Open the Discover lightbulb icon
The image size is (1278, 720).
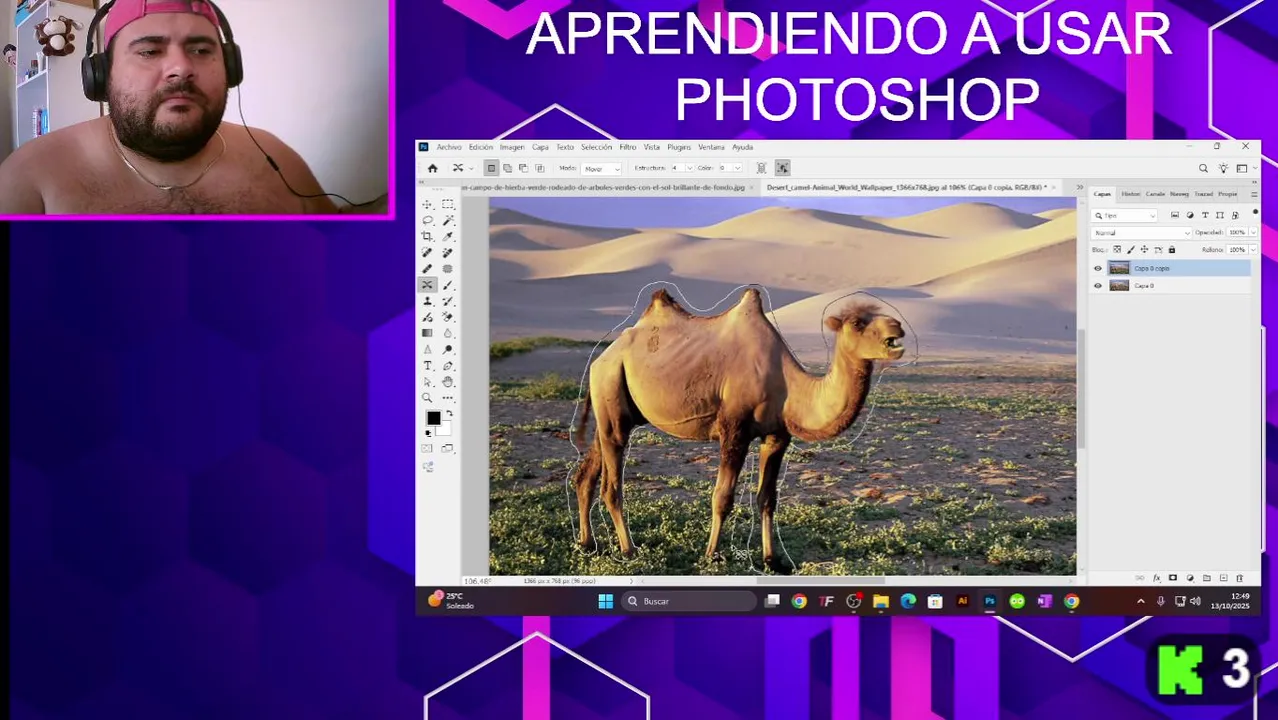(1223, 168)
